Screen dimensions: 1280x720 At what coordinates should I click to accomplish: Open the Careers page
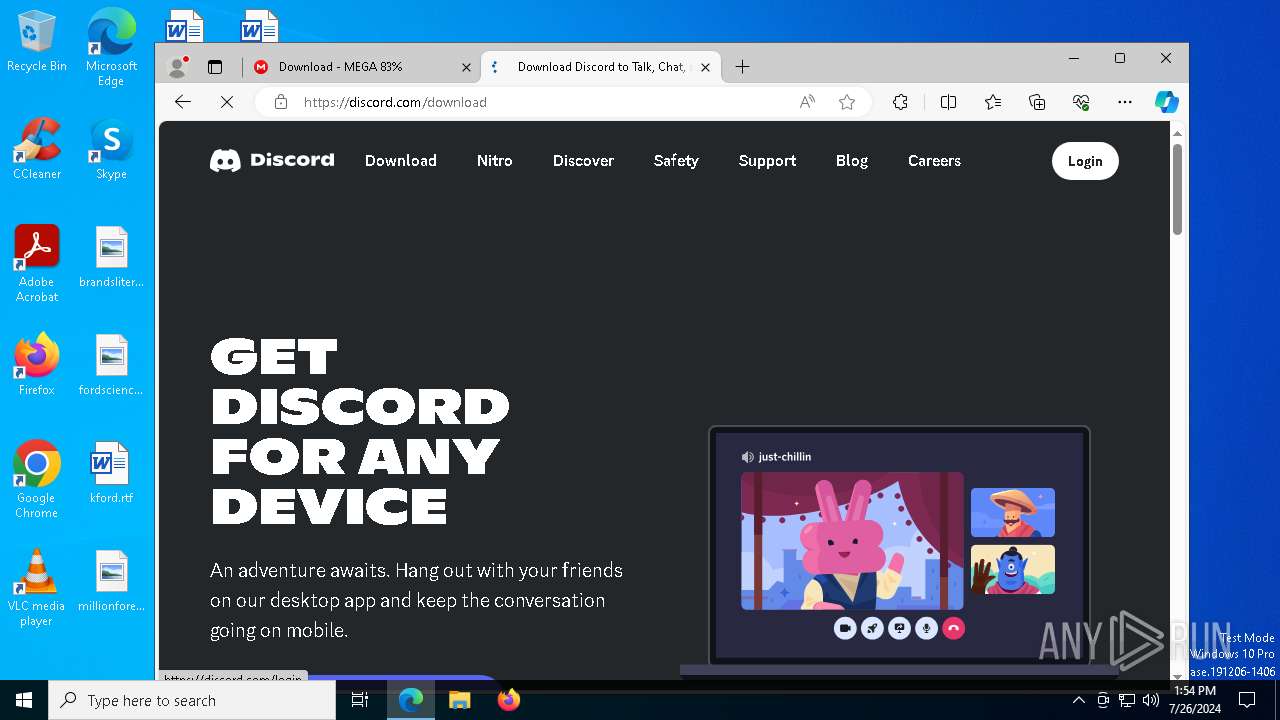[x=934, y=160]
